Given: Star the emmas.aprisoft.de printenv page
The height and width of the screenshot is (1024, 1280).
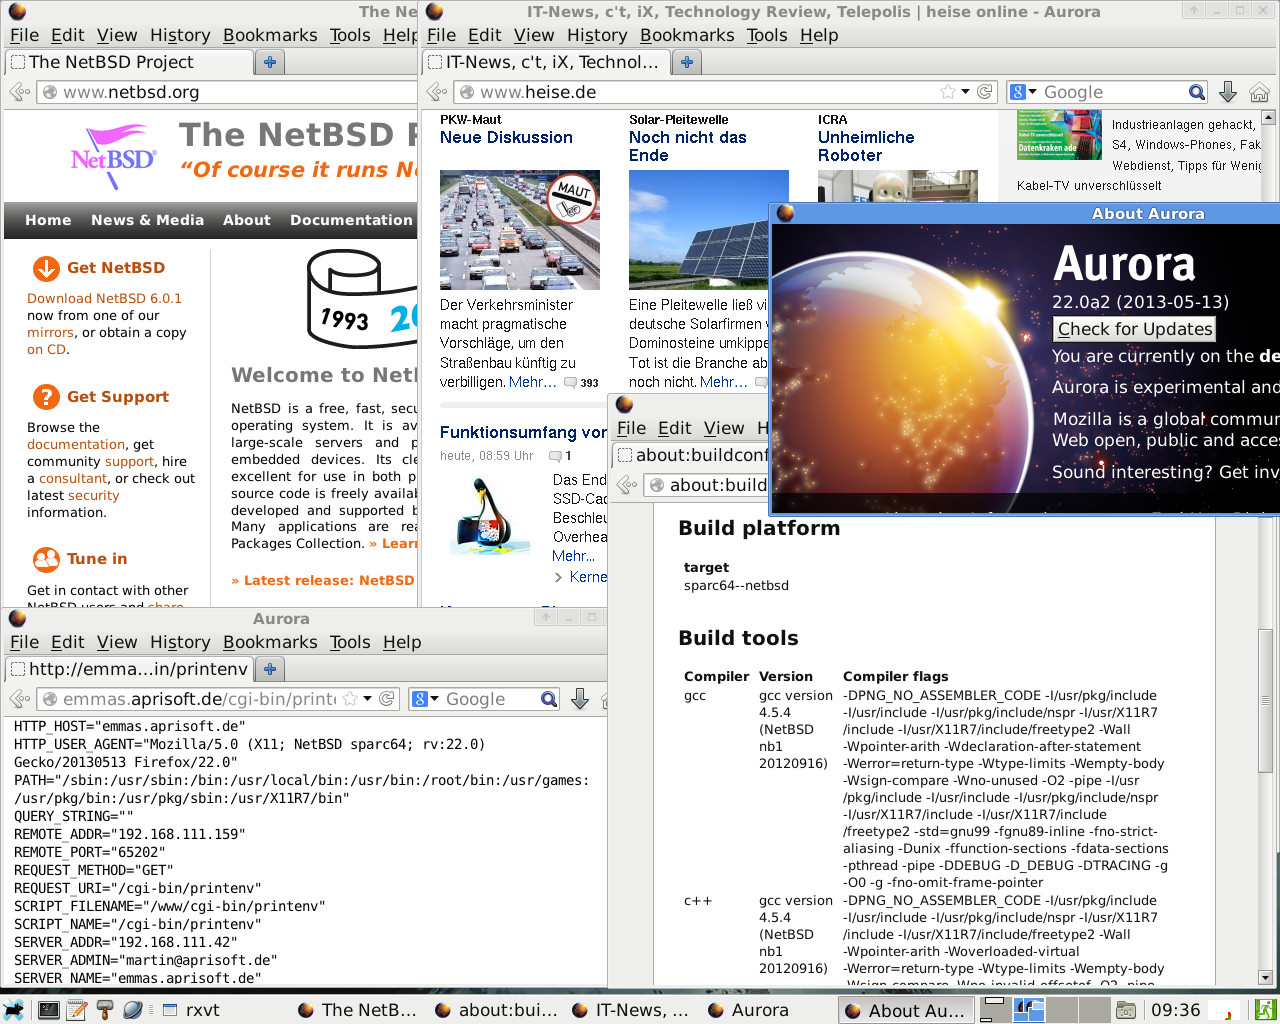Looking at the screenshot, I should coord(350,699).
